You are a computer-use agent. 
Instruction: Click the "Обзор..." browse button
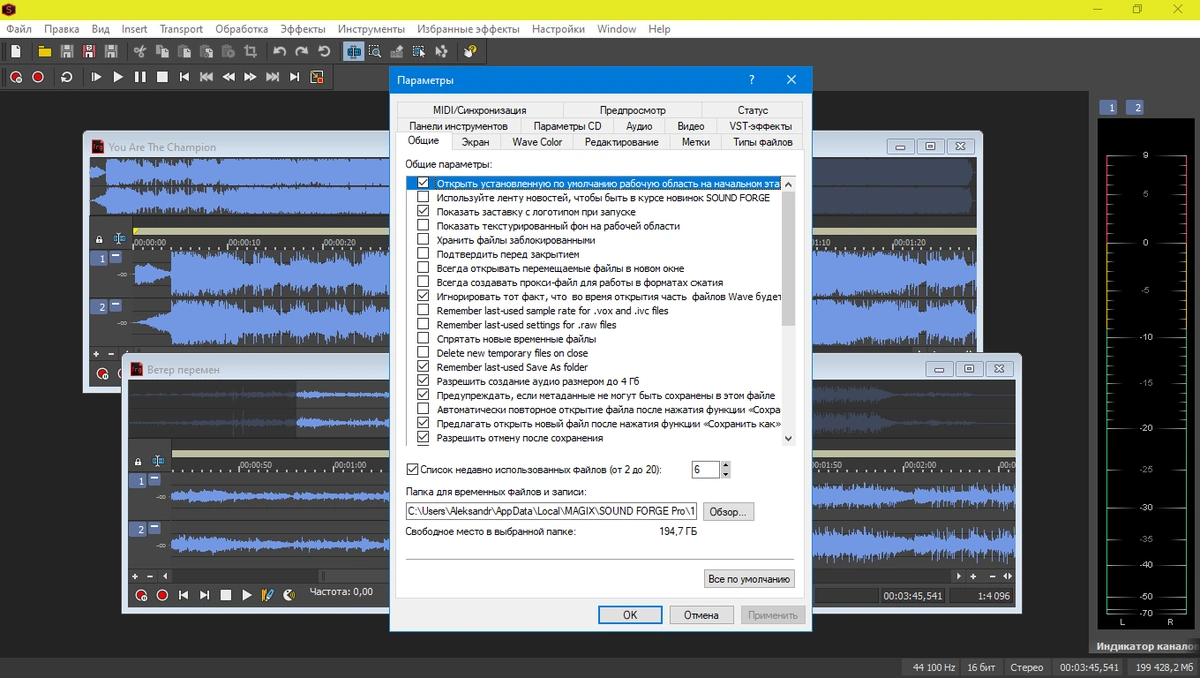pos(728,511)
